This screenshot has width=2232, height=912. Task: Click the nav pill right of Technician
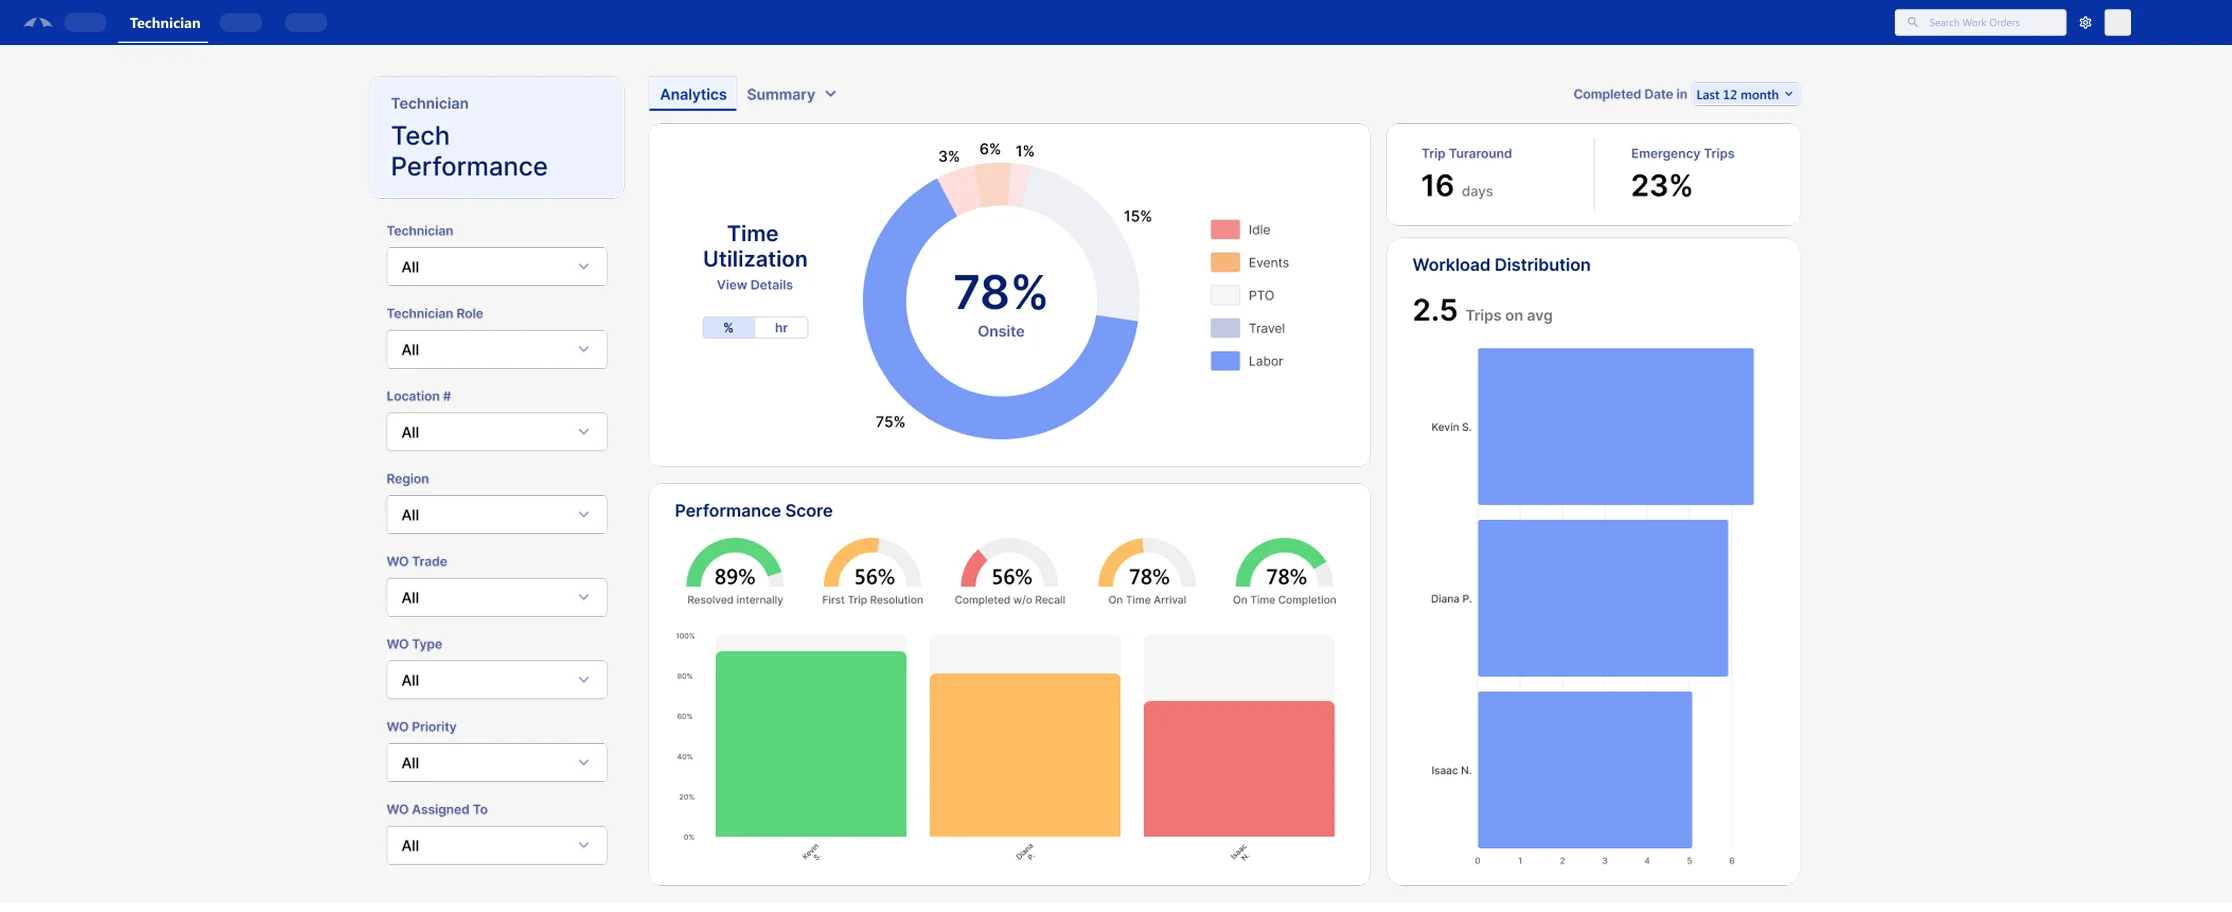pyautogui.click(x=241, y=22)
